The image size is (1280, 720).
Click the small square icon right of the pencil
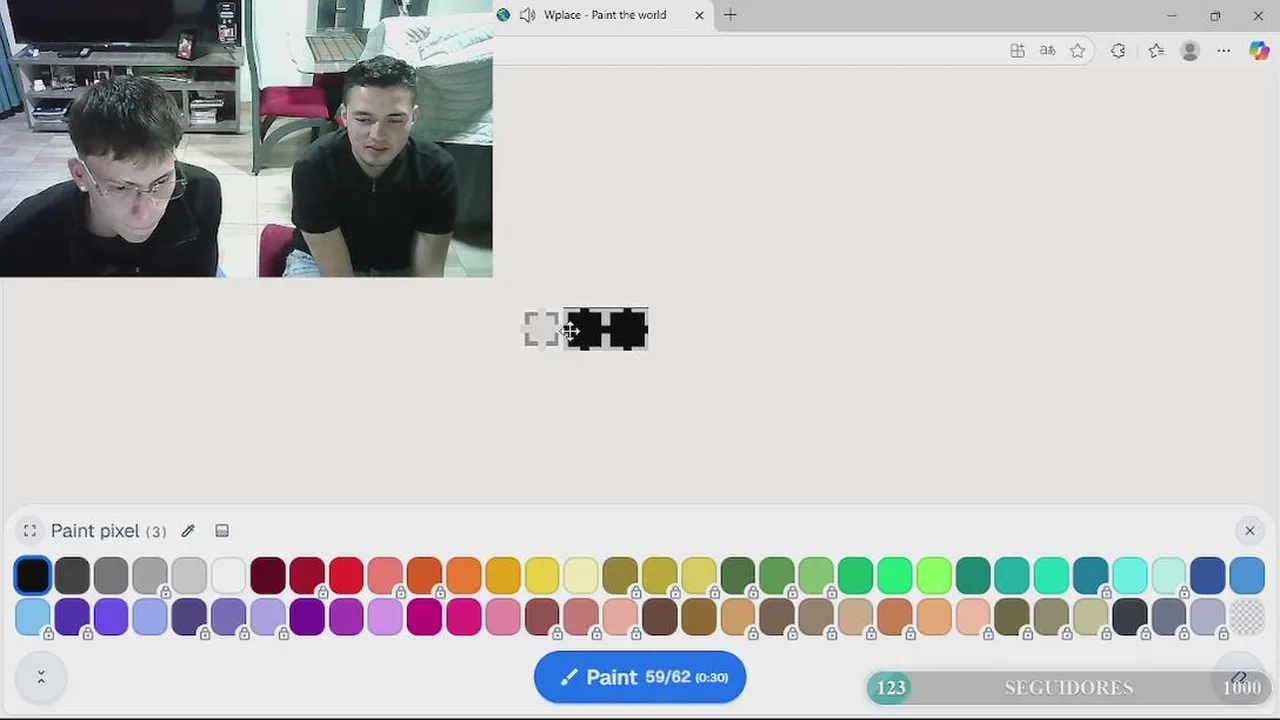[222, 531]
